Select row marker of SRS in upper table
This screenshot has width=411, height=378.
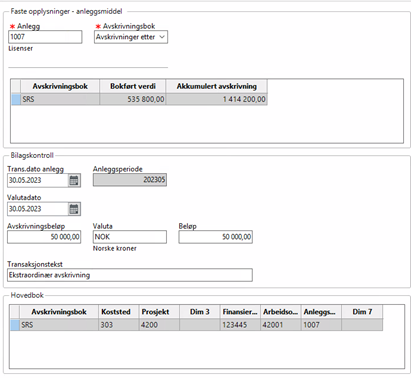coord(16,99)
